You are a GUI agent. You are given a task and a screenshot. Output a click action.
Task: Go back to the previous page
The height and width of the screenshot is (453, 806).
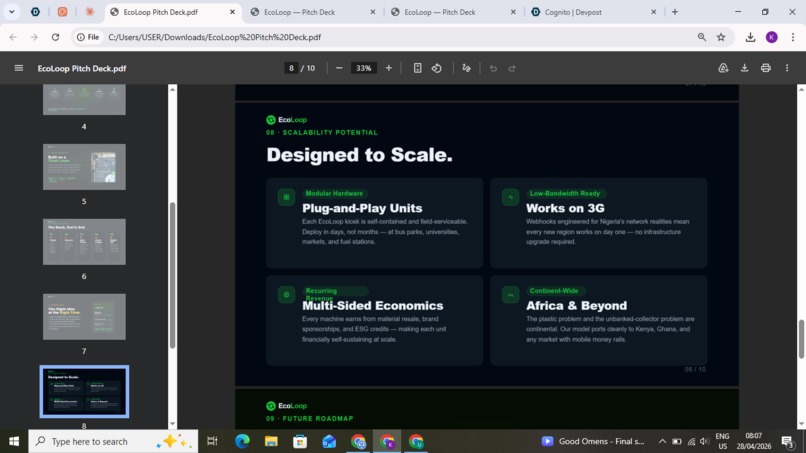[x=13, y=37]
